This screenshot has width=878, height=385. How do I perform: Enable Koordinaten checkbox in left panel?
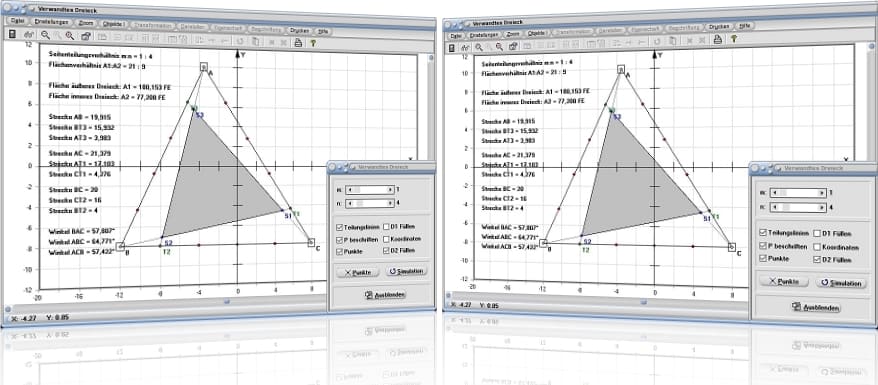pyautogui.click(x=387, y=239)
